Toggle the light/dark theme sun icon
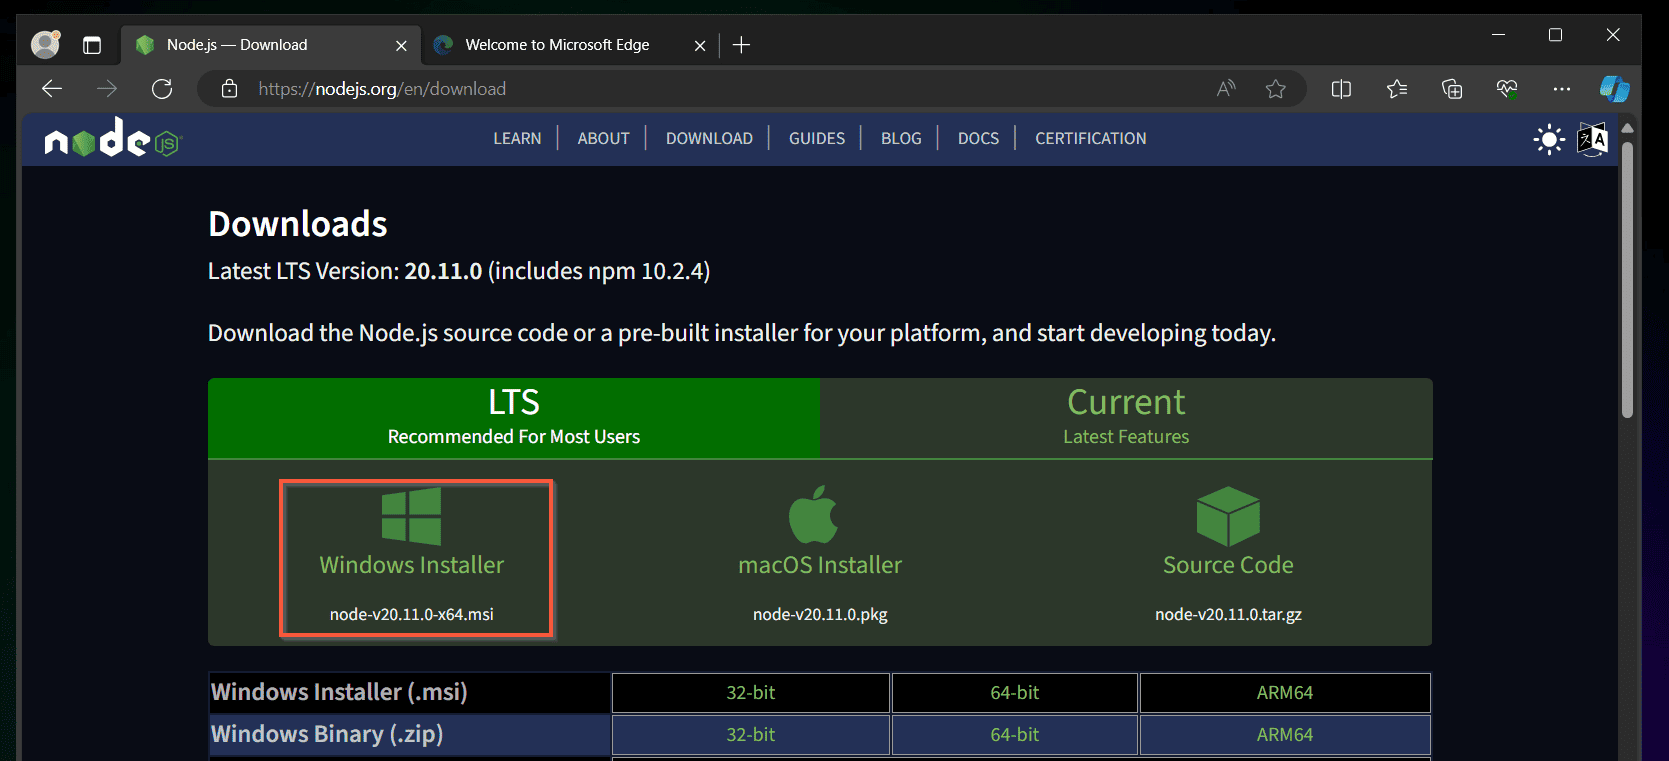Viewport: 1669px width, 761px height. click(1549, 139)
